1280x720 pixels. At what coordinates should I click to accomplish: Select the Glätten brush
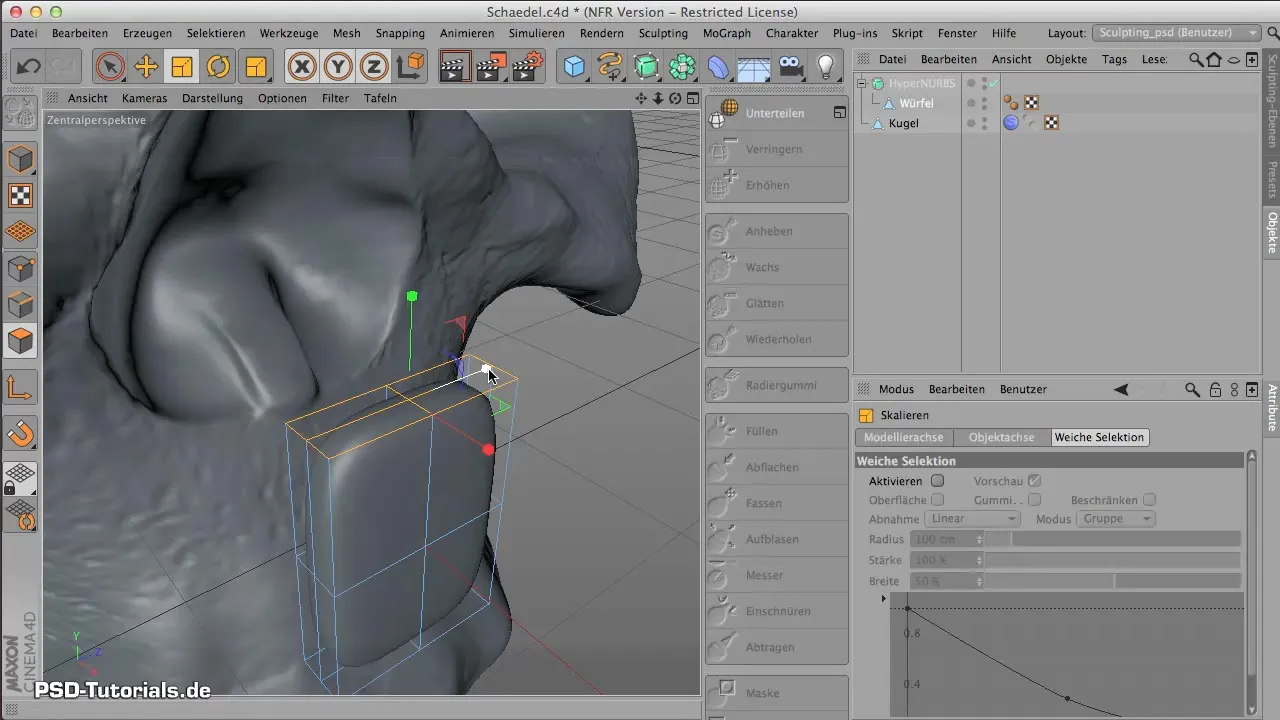coord(777,304)
